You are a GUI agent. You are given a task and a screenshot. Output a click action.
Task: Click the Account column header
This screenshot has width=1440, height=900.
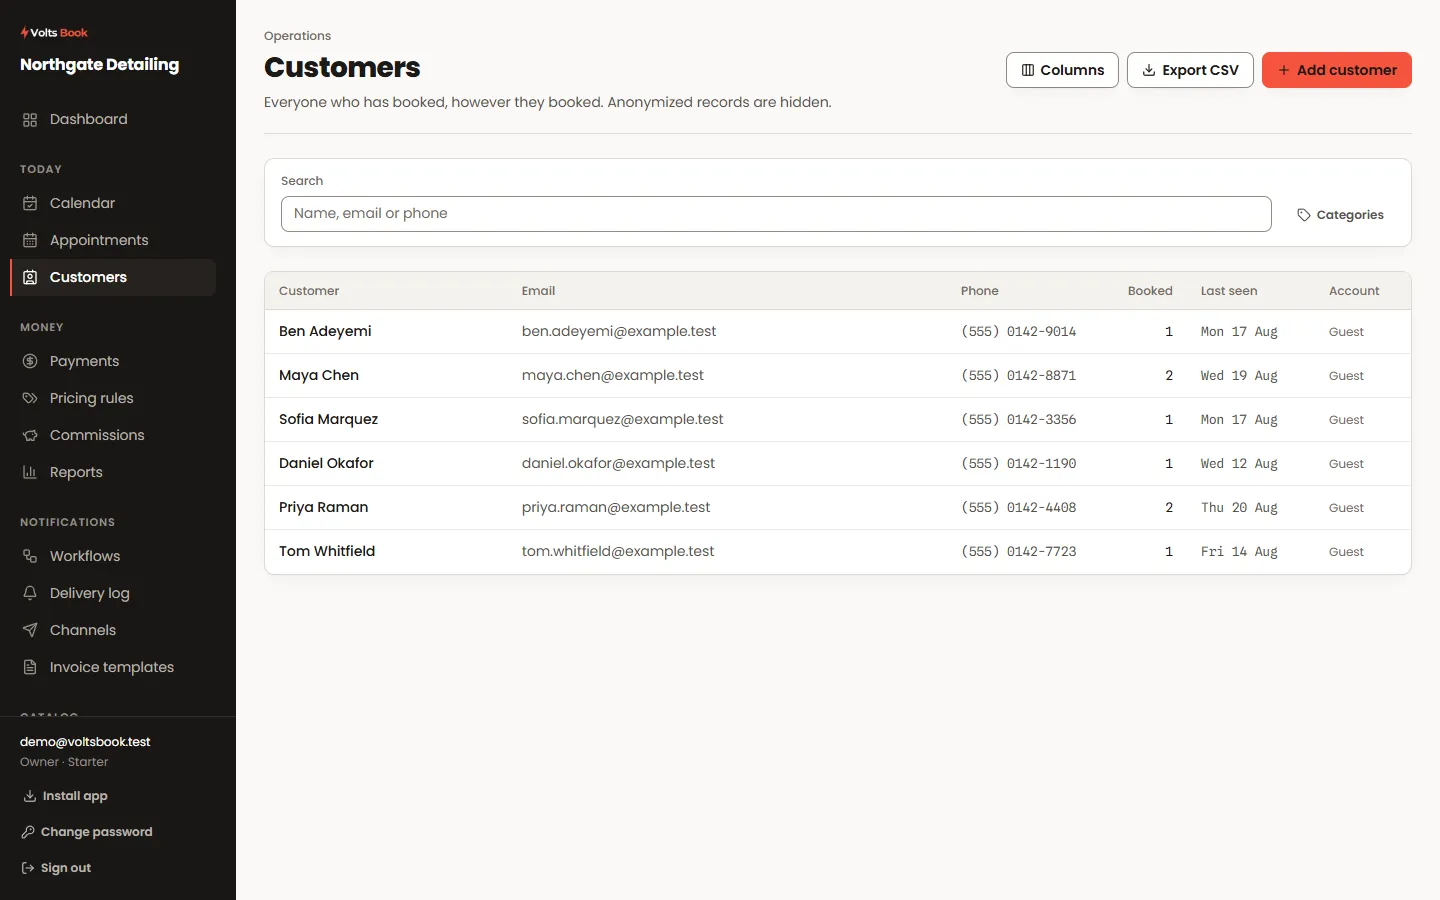(x=1354, y=291)
